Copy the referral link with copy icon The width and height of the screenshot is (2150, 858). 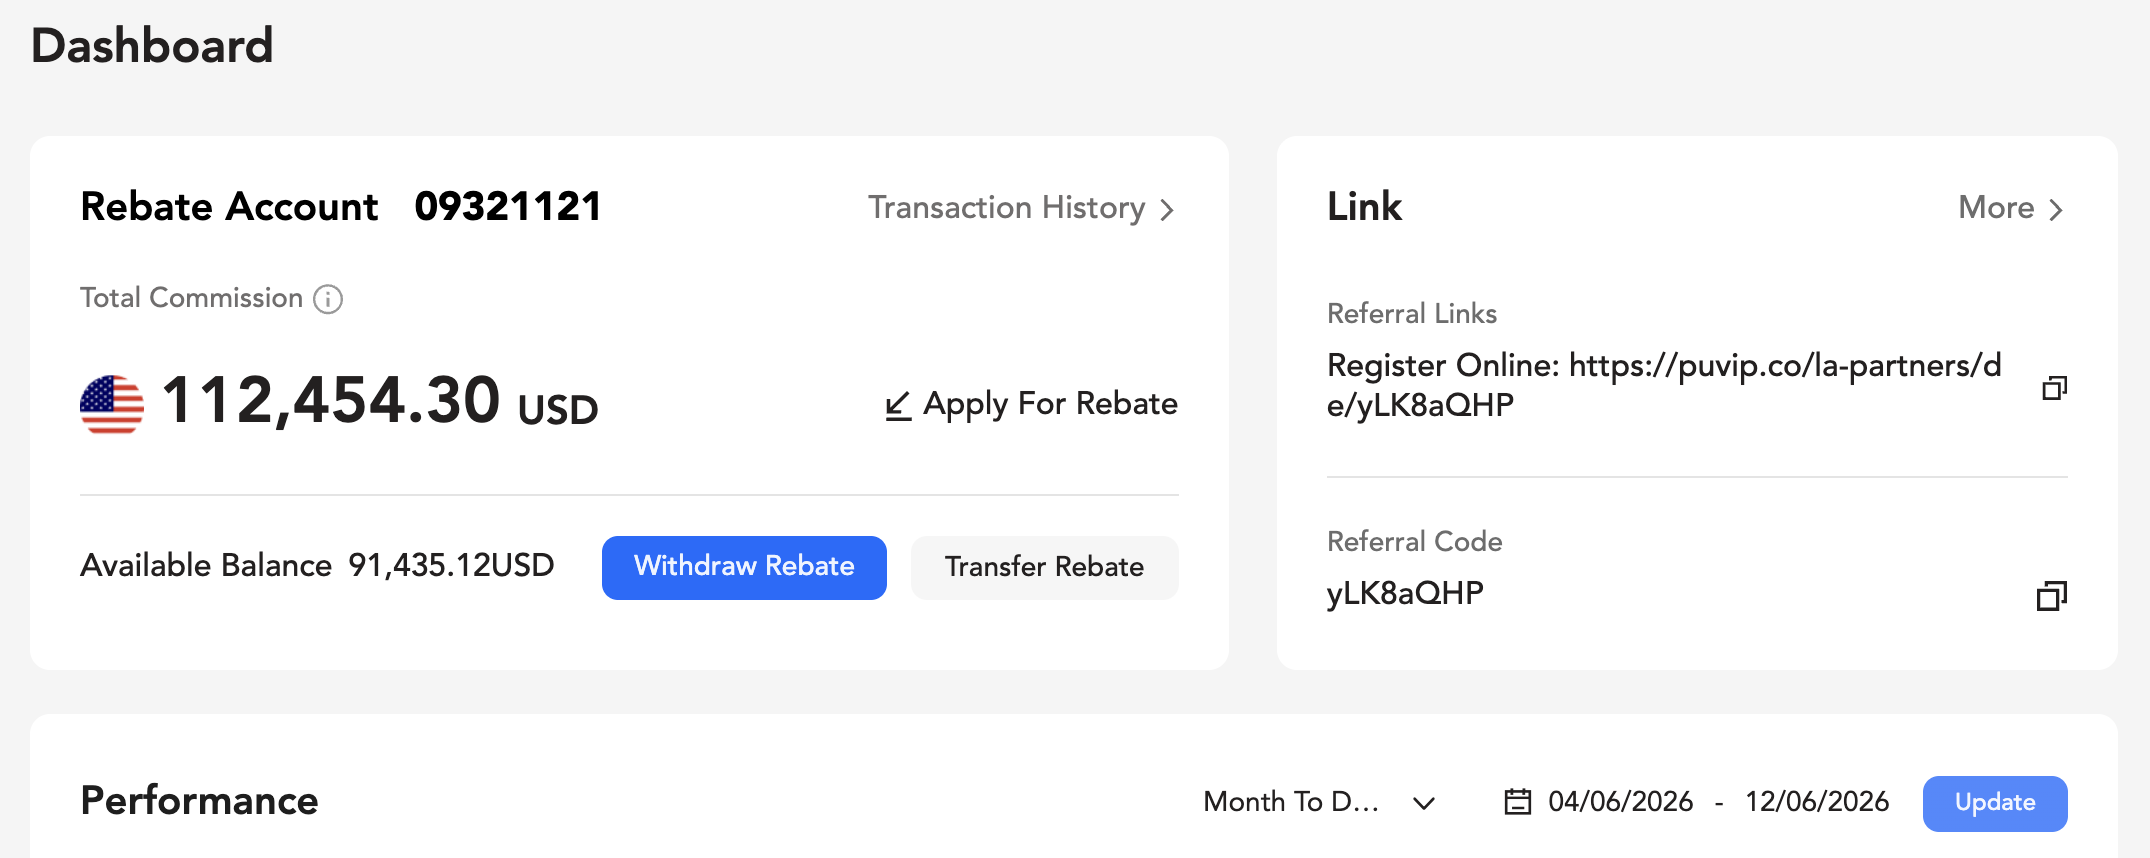[x=2054, y=388]
